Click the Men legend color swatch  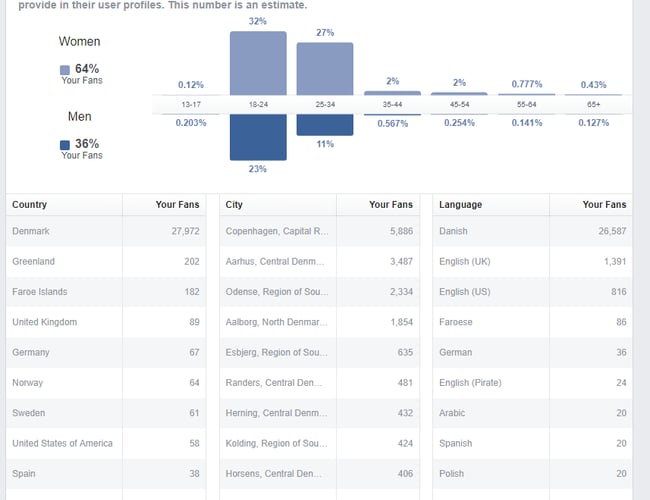[65, 145]
